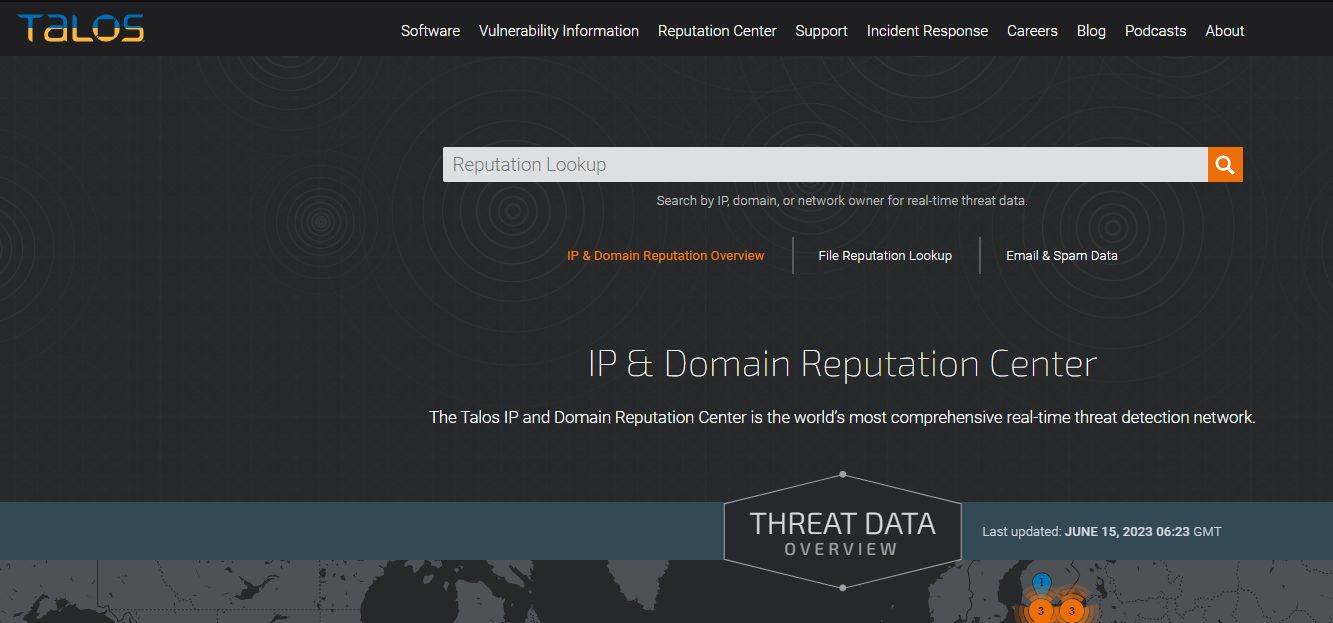The image size is (1333, 623).
Task: Visit the Incident Response page
Action: [x=927, y=30]
